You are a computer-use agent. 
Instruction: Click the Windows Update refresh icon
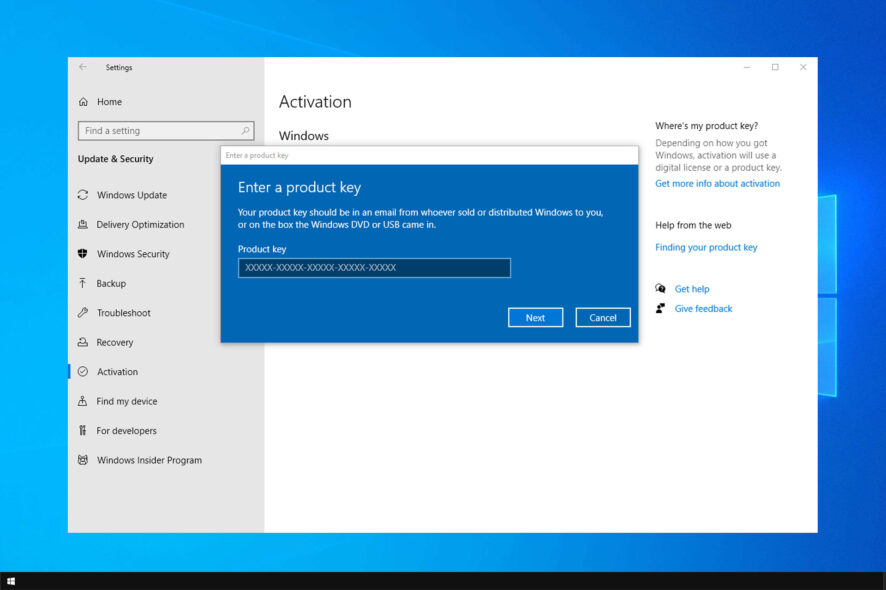pyautogui.click(x=83, y=195)
